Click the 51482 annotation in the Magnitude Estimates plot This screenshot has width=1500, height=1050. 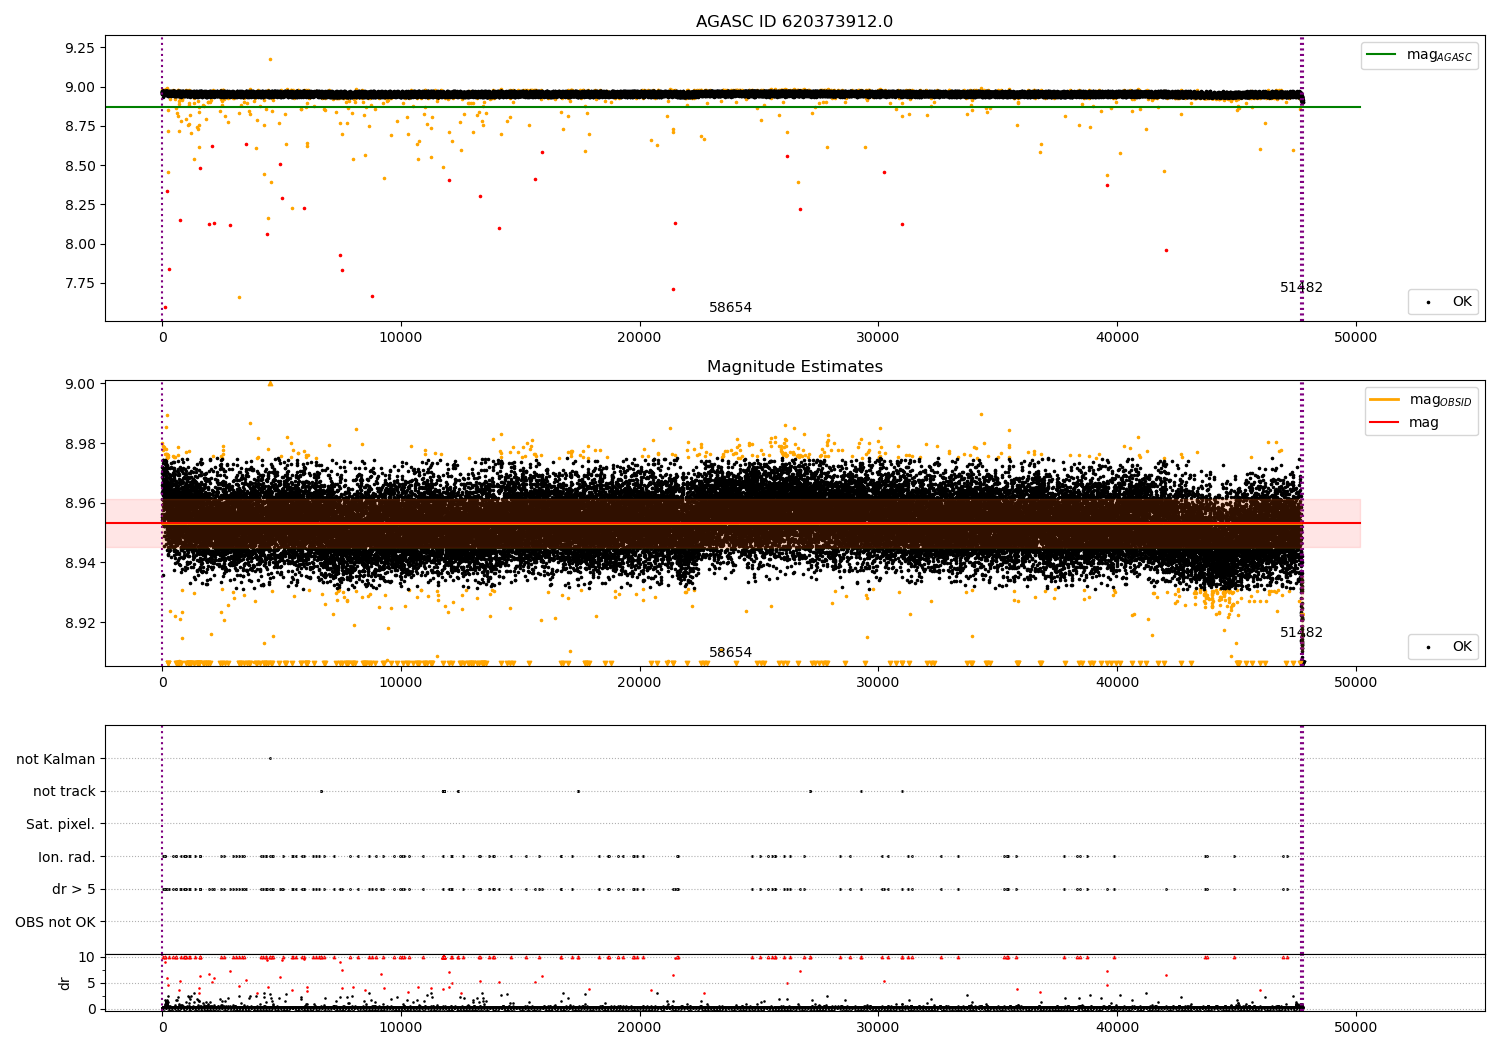[1301, 632]
